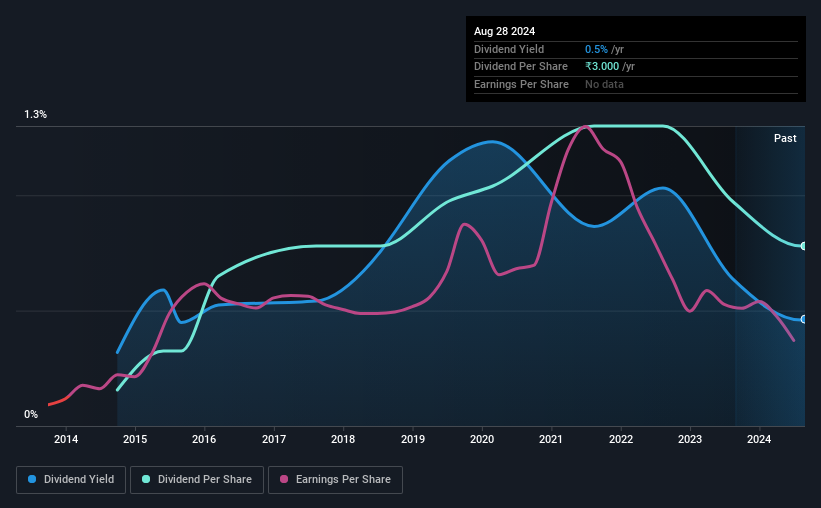Click the Aug 28 2024 tooltip date
Image resolution: width=821 pixels, height=508 pixels.
(504, 31)
